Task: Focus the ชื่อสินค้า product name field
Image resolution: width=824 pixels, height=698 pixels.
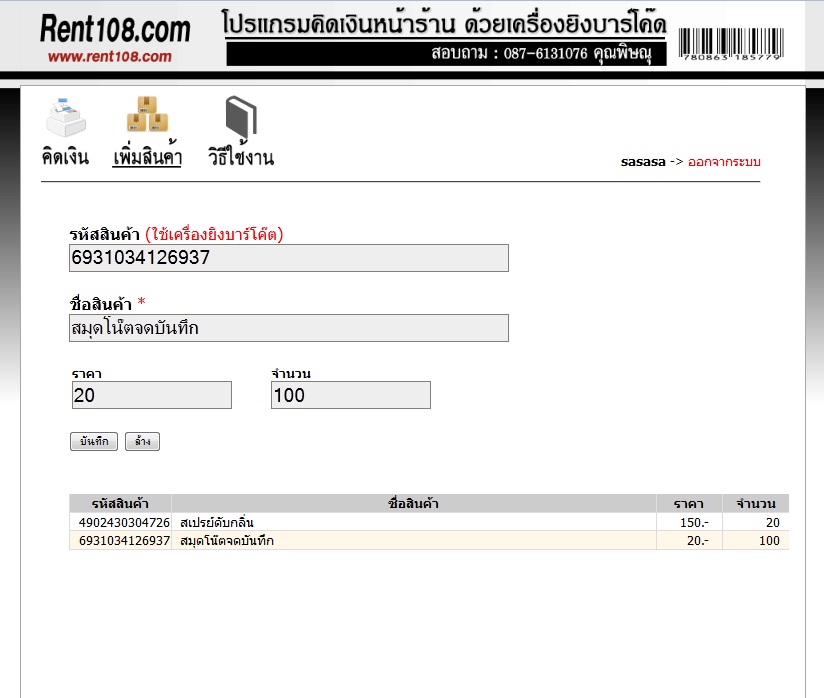Action: coord(288,328)
